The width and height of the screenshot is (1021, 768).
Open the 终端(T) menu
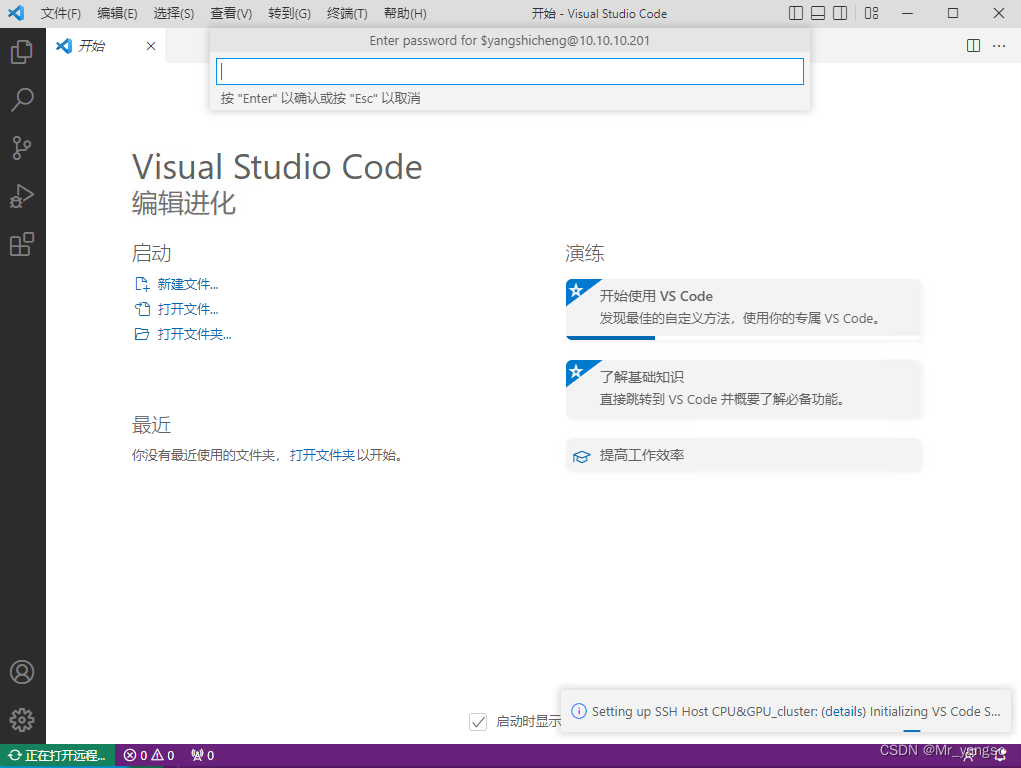pos(347,13)
